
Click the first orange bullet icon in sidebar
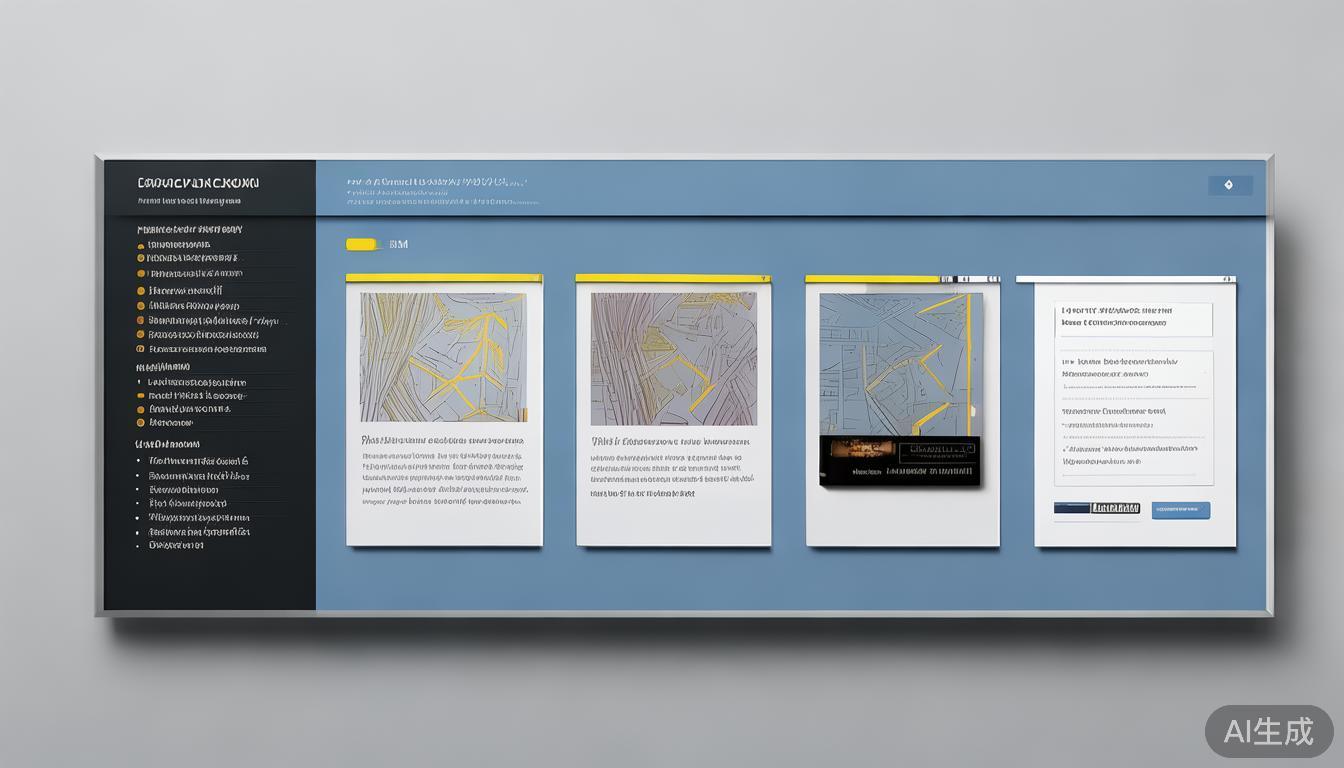140,245
